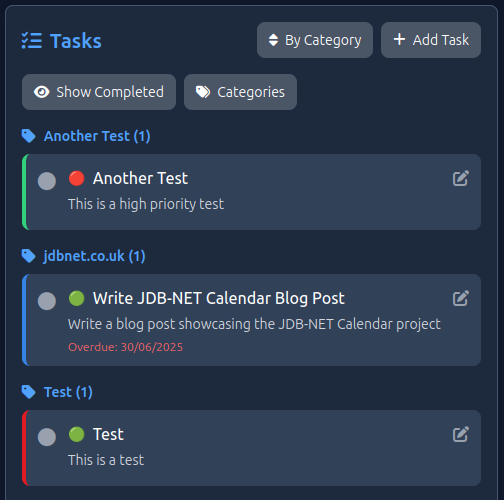
Task: Open the Categories manager button
Action: [x=240, y=92]
